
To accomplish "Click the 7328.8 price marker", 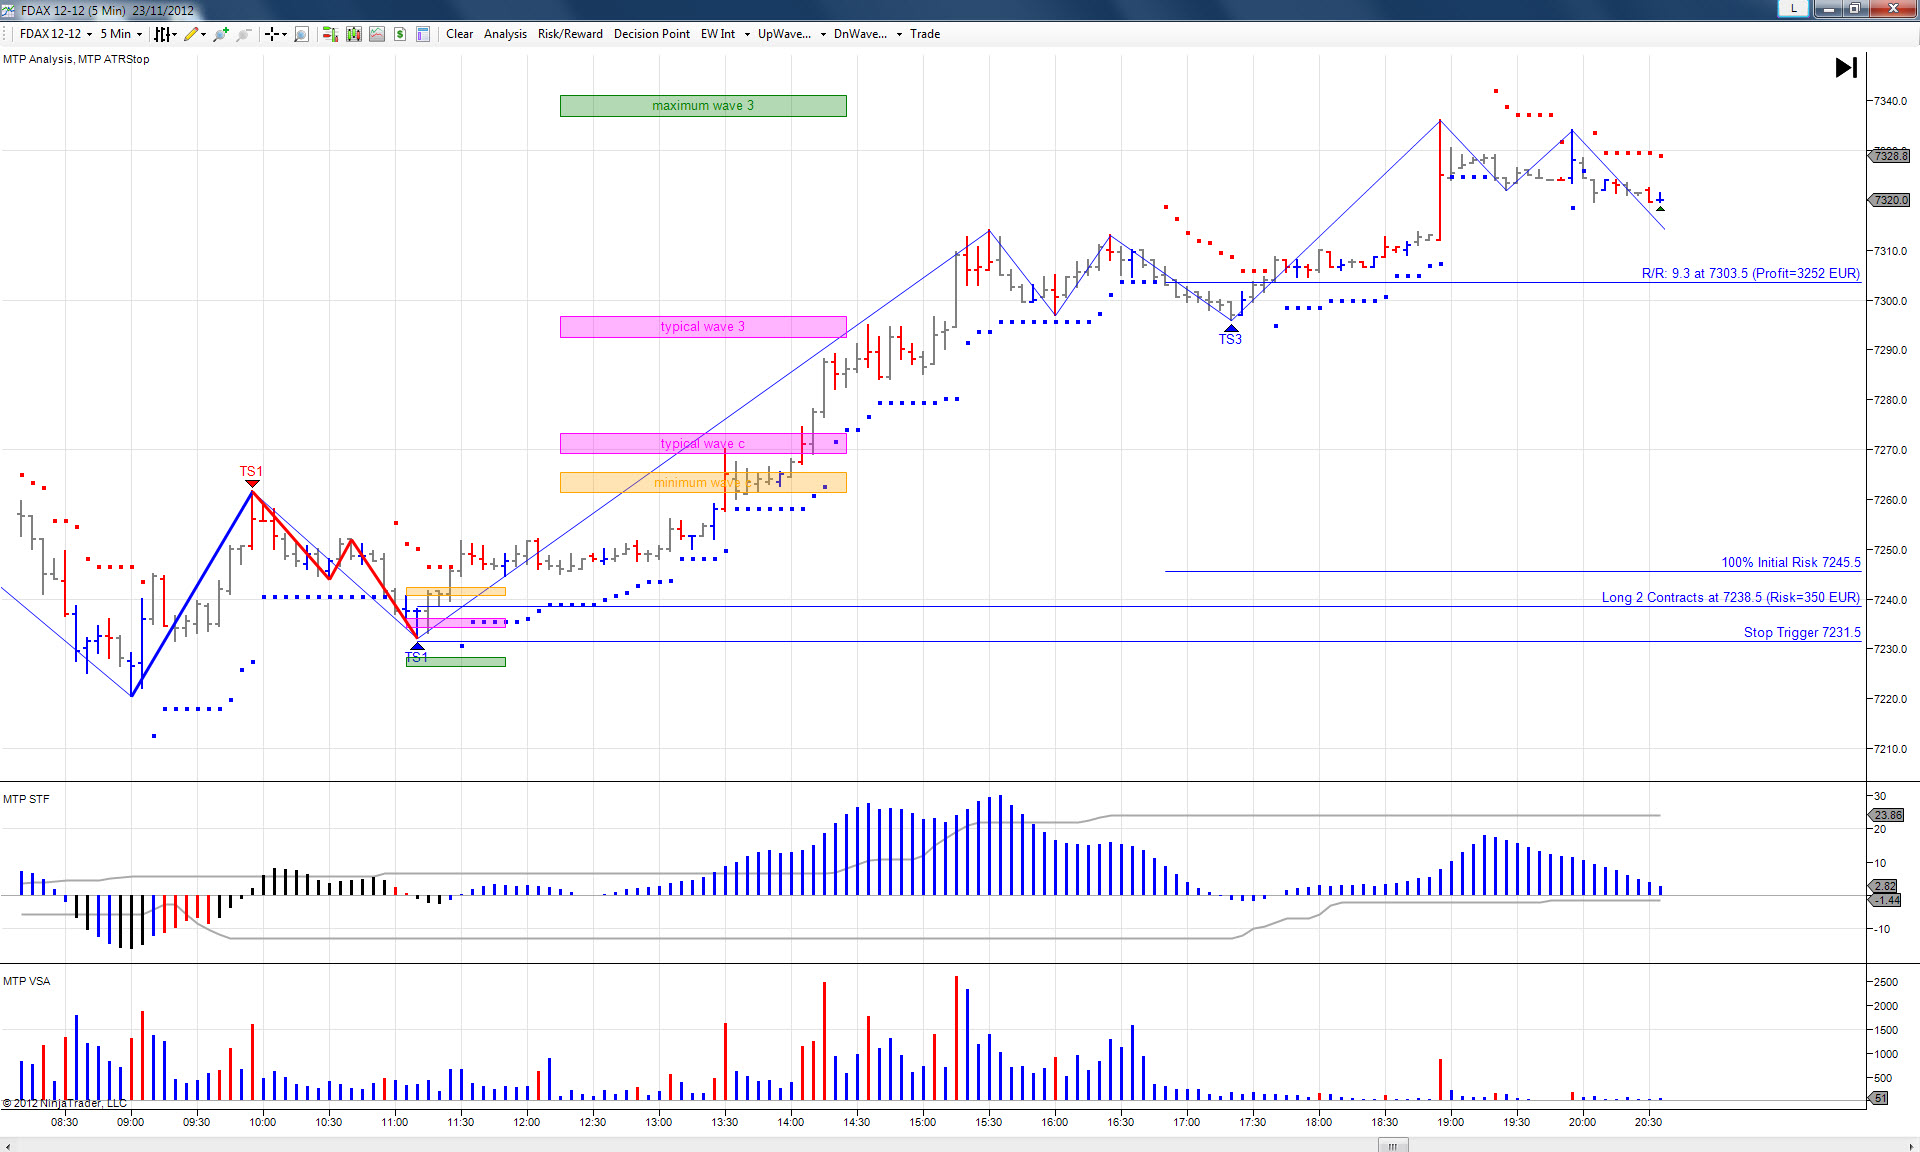I will (1890, 156).
